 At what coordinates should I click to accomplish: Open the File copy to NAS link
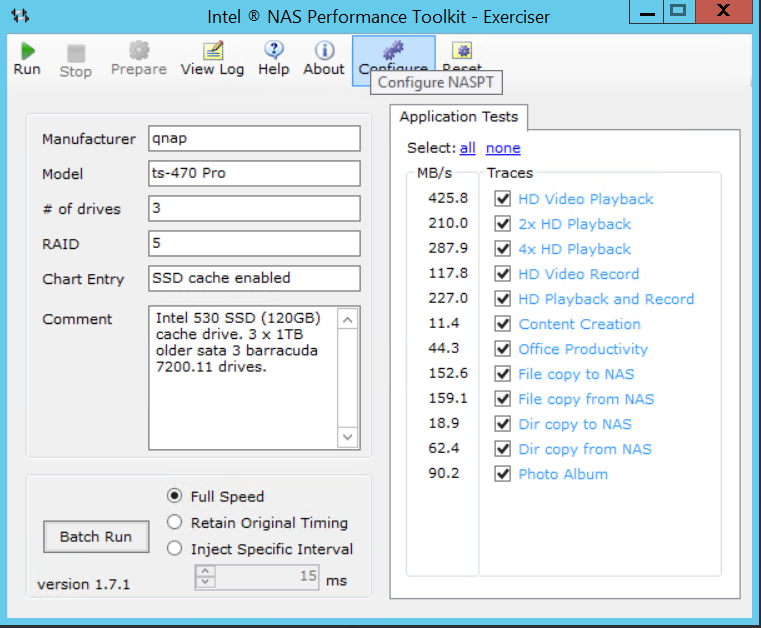tap(576, 374)
